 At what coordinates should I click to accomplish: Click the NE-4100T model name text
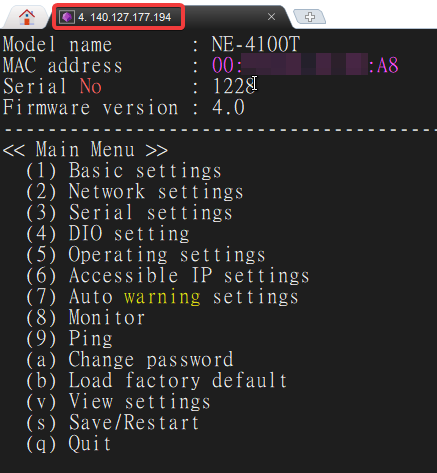[x=256, y=44]
